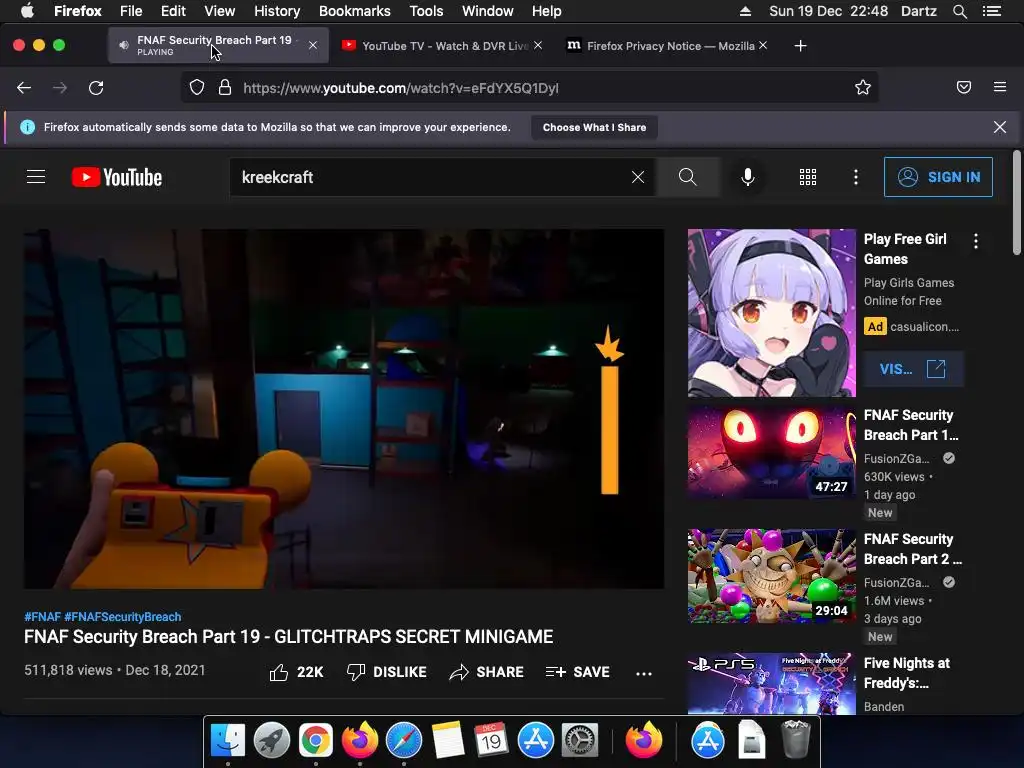Open Control Center list icon in menu bar
Viewport: 1024px width, 768px height.
(992, 11)
